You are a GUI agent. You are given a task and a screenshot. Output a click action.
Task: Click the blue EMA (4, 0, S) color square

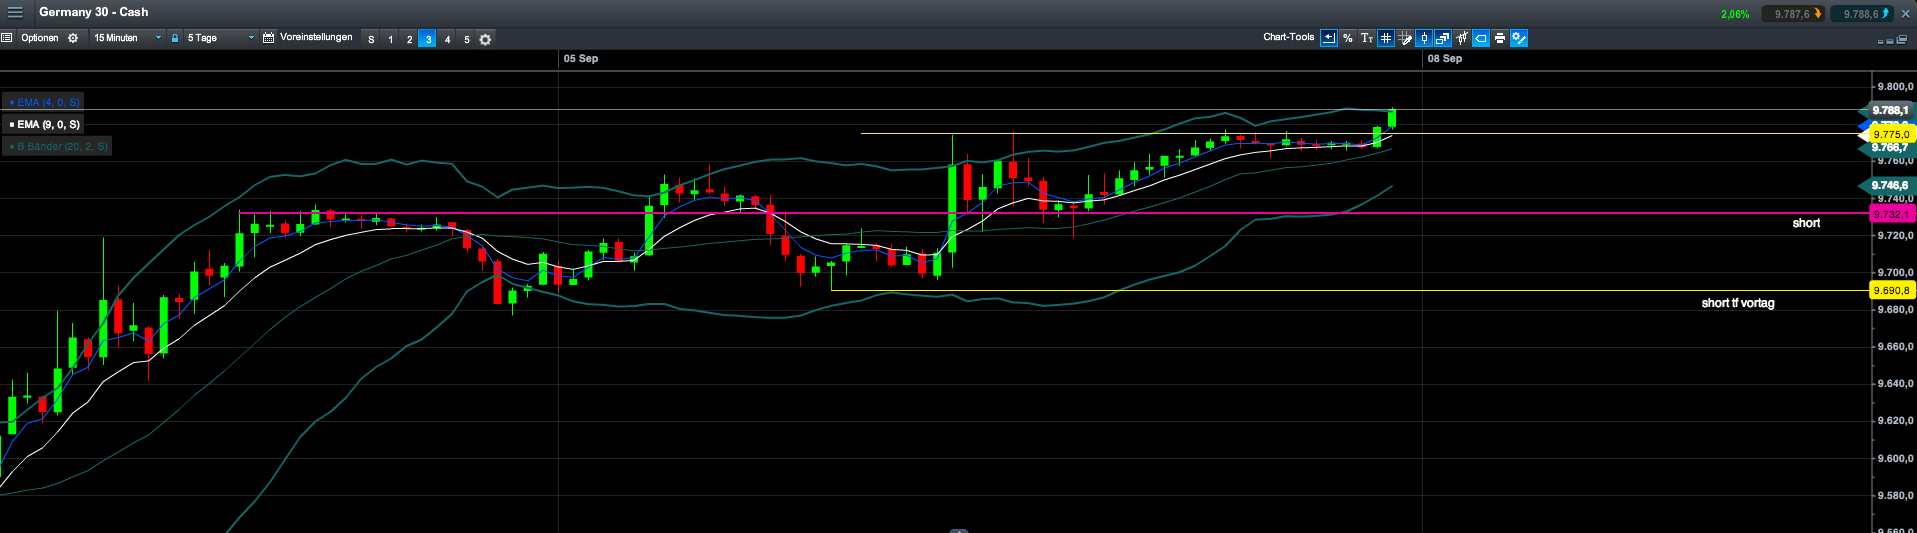(11, 102)
